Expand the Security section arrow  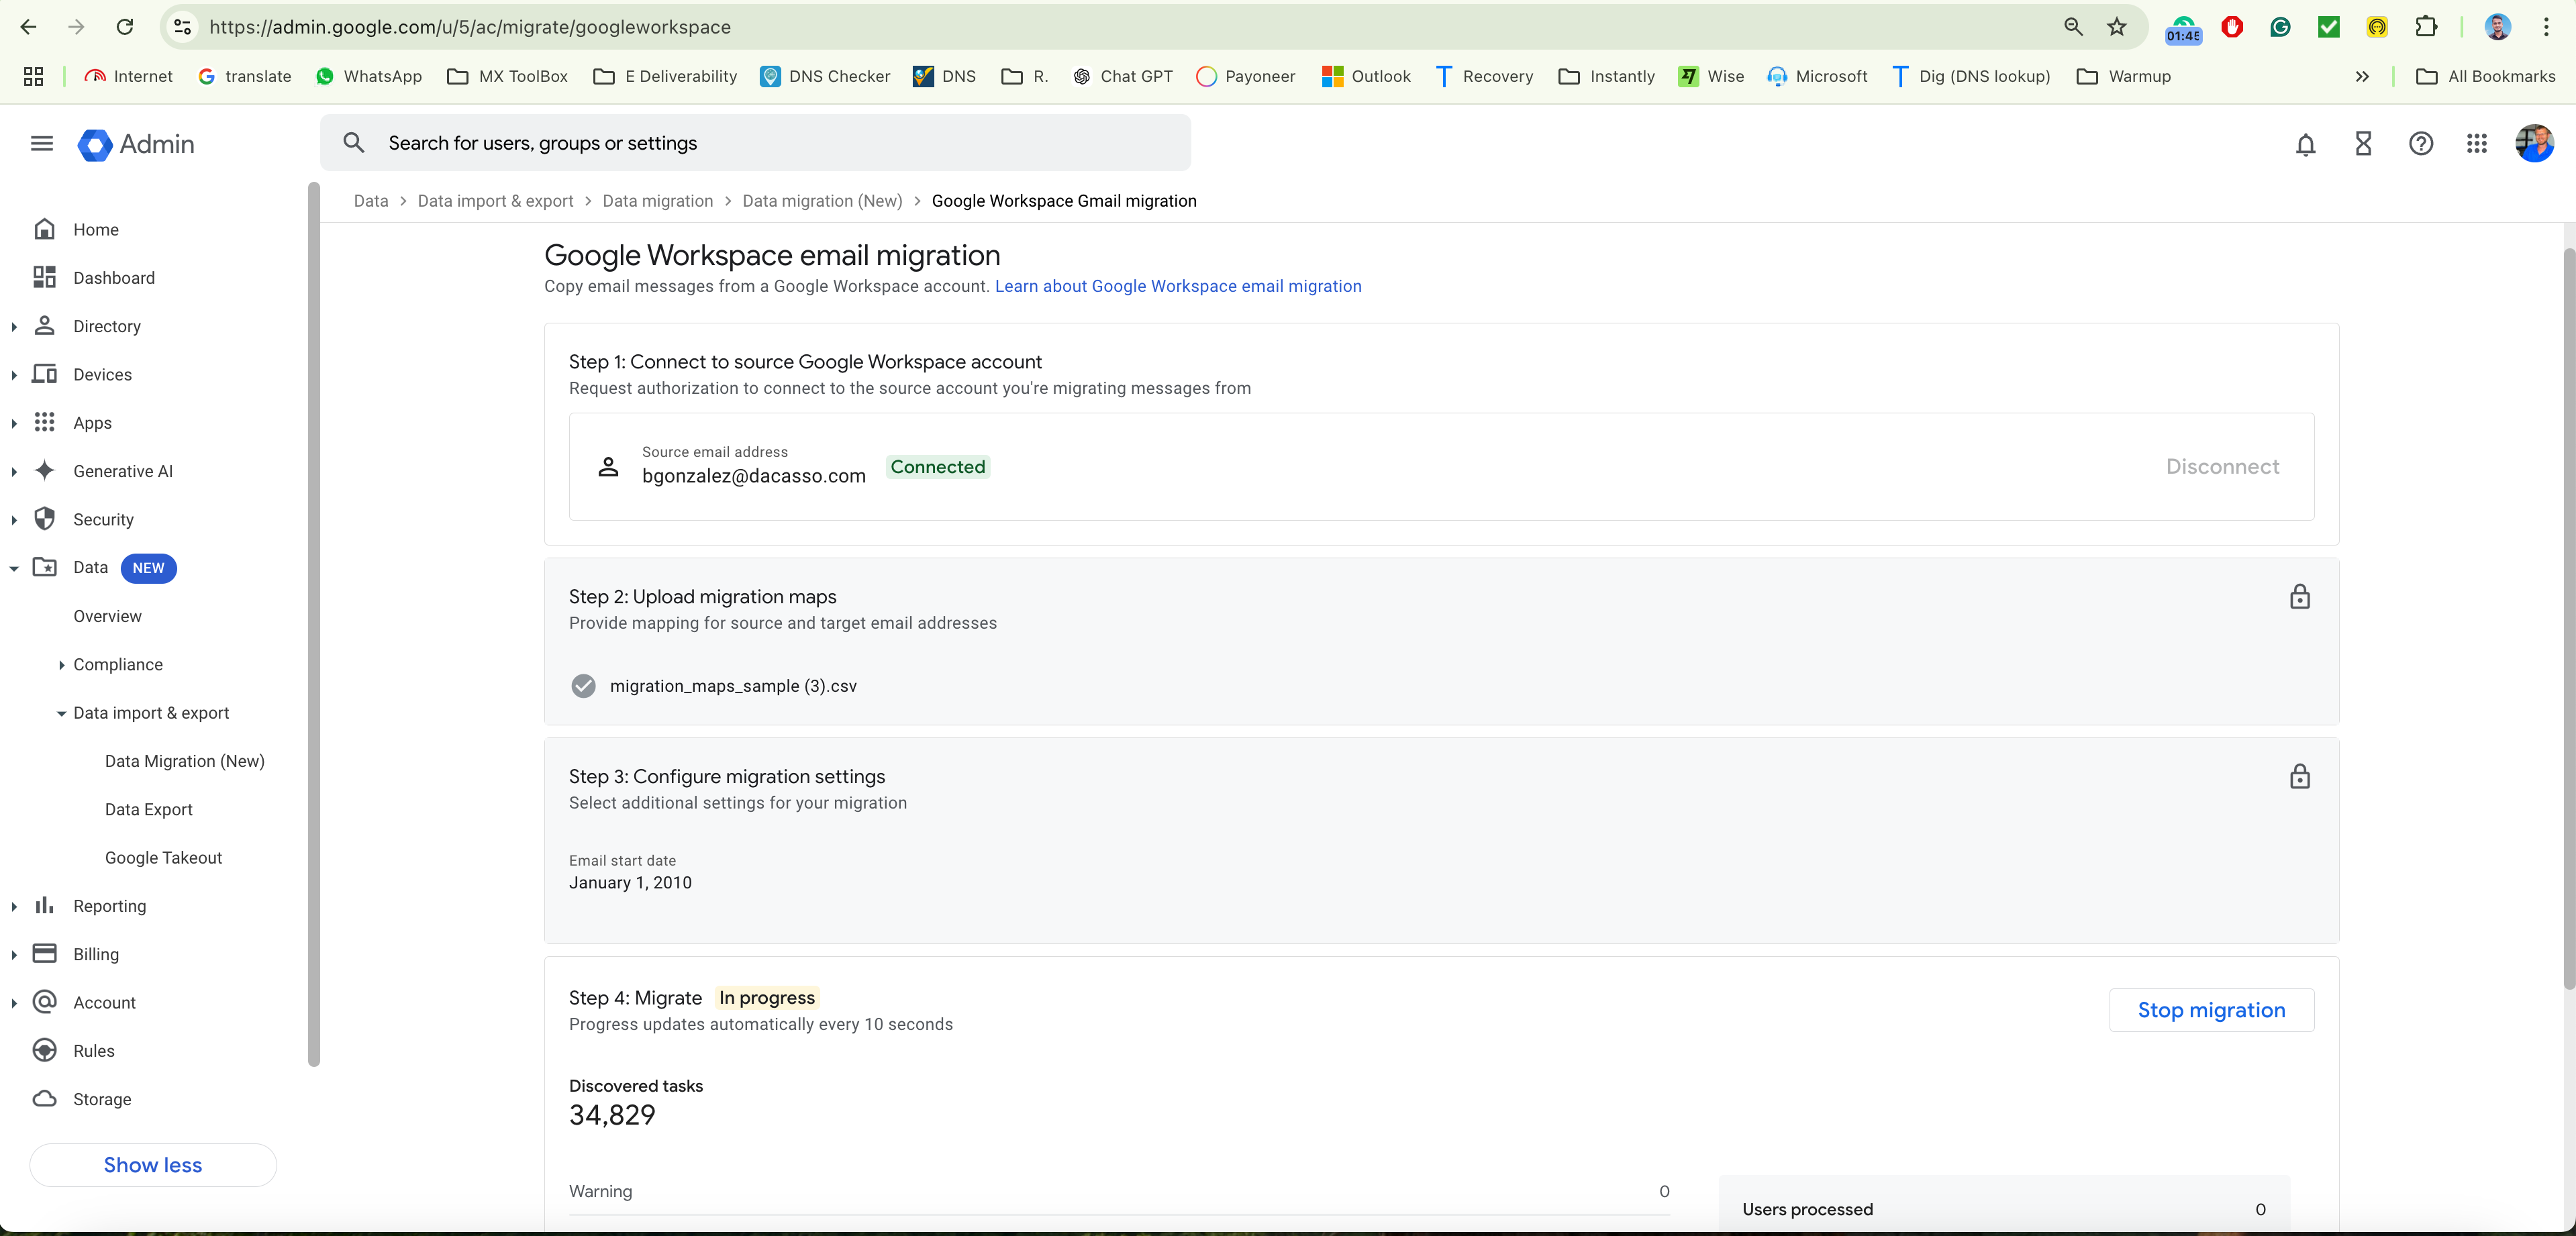[14, 520]
